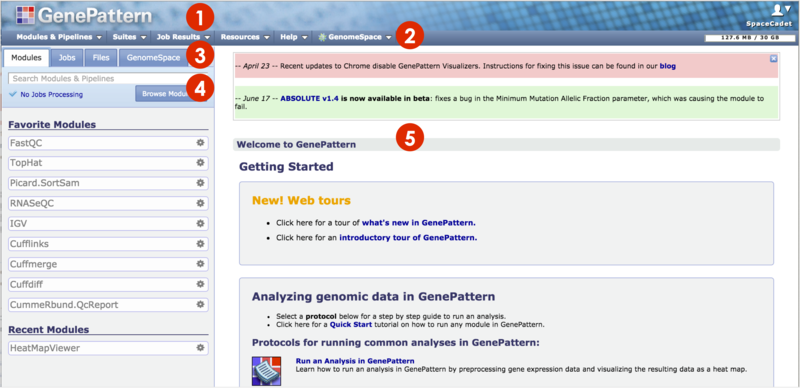This screenshot has height=388, width=800.
Task: Open the blog link in Chrome notice
Action: click(667, 66)
